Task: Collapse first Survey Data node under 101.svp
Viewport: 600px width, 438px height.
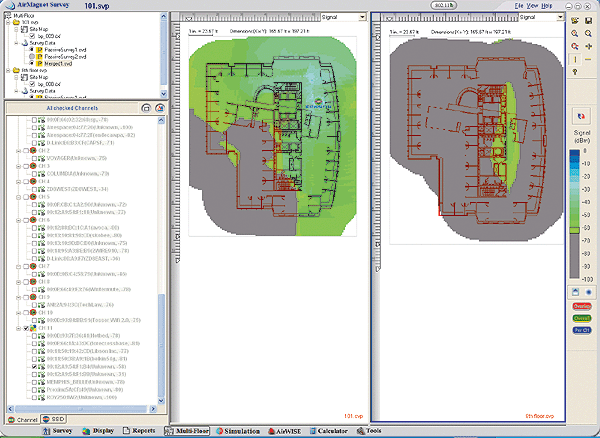Action: 16,43
